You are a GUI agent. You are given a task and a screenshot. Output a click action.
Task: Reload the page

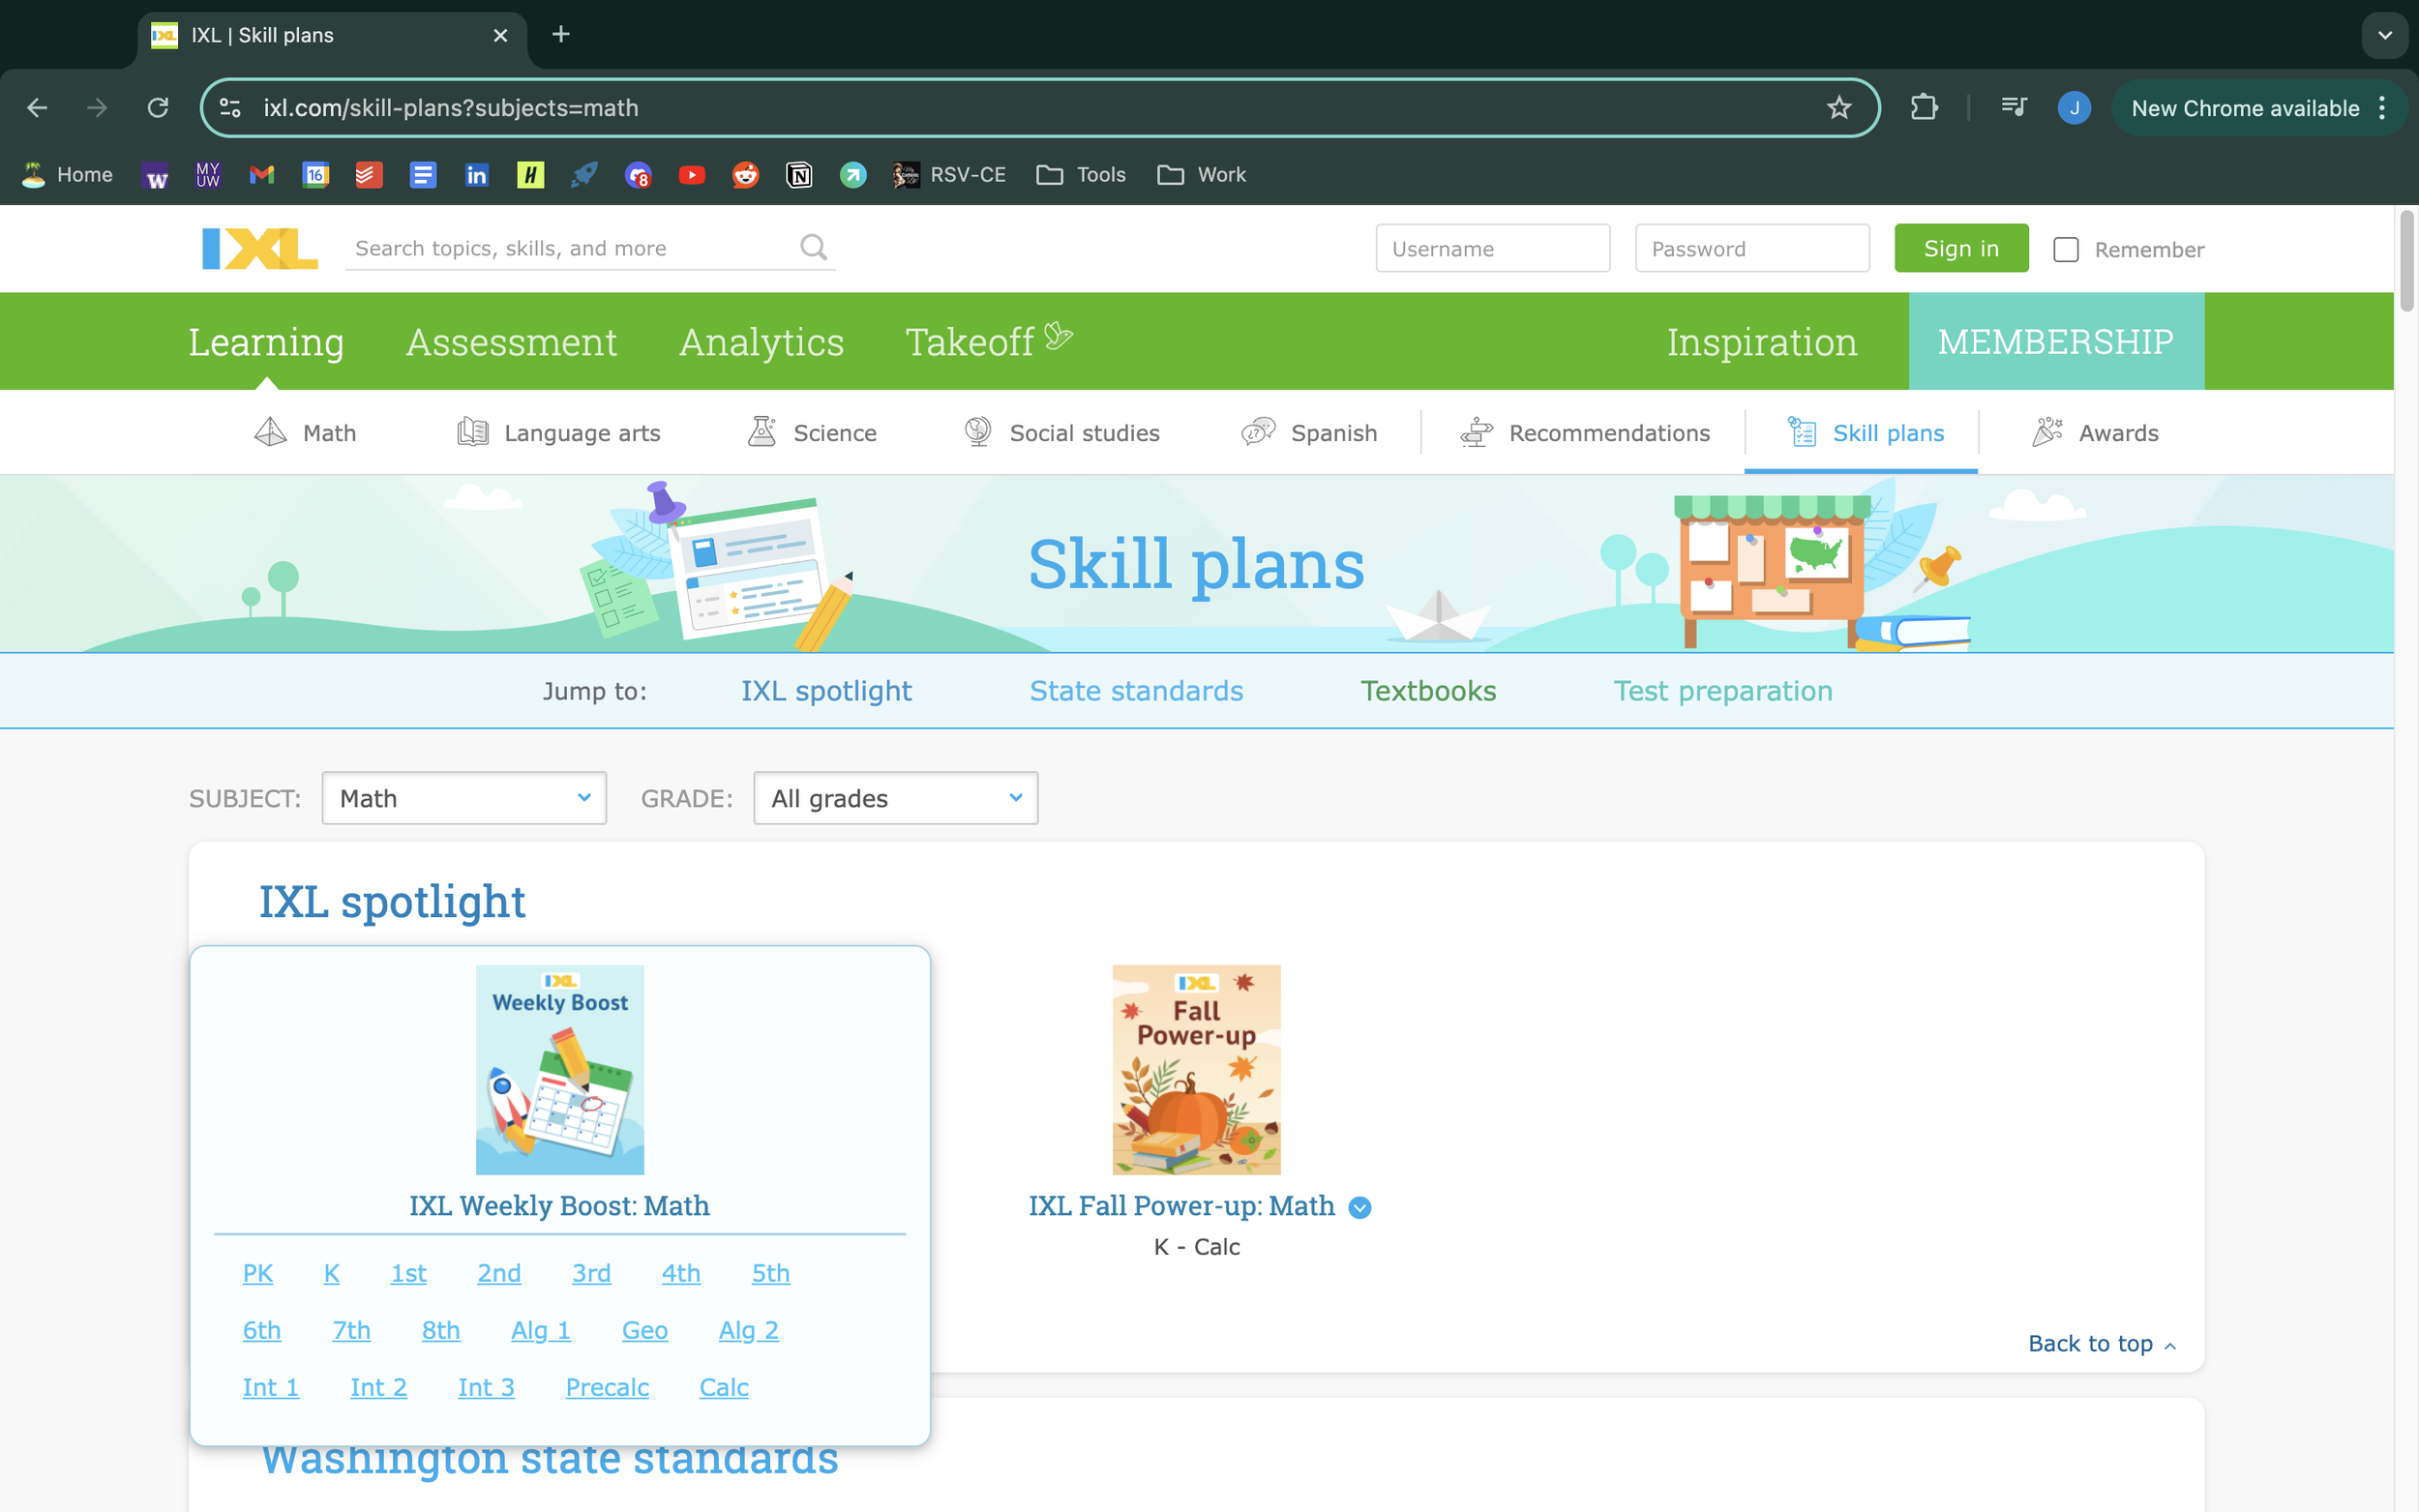coord(158,108)
